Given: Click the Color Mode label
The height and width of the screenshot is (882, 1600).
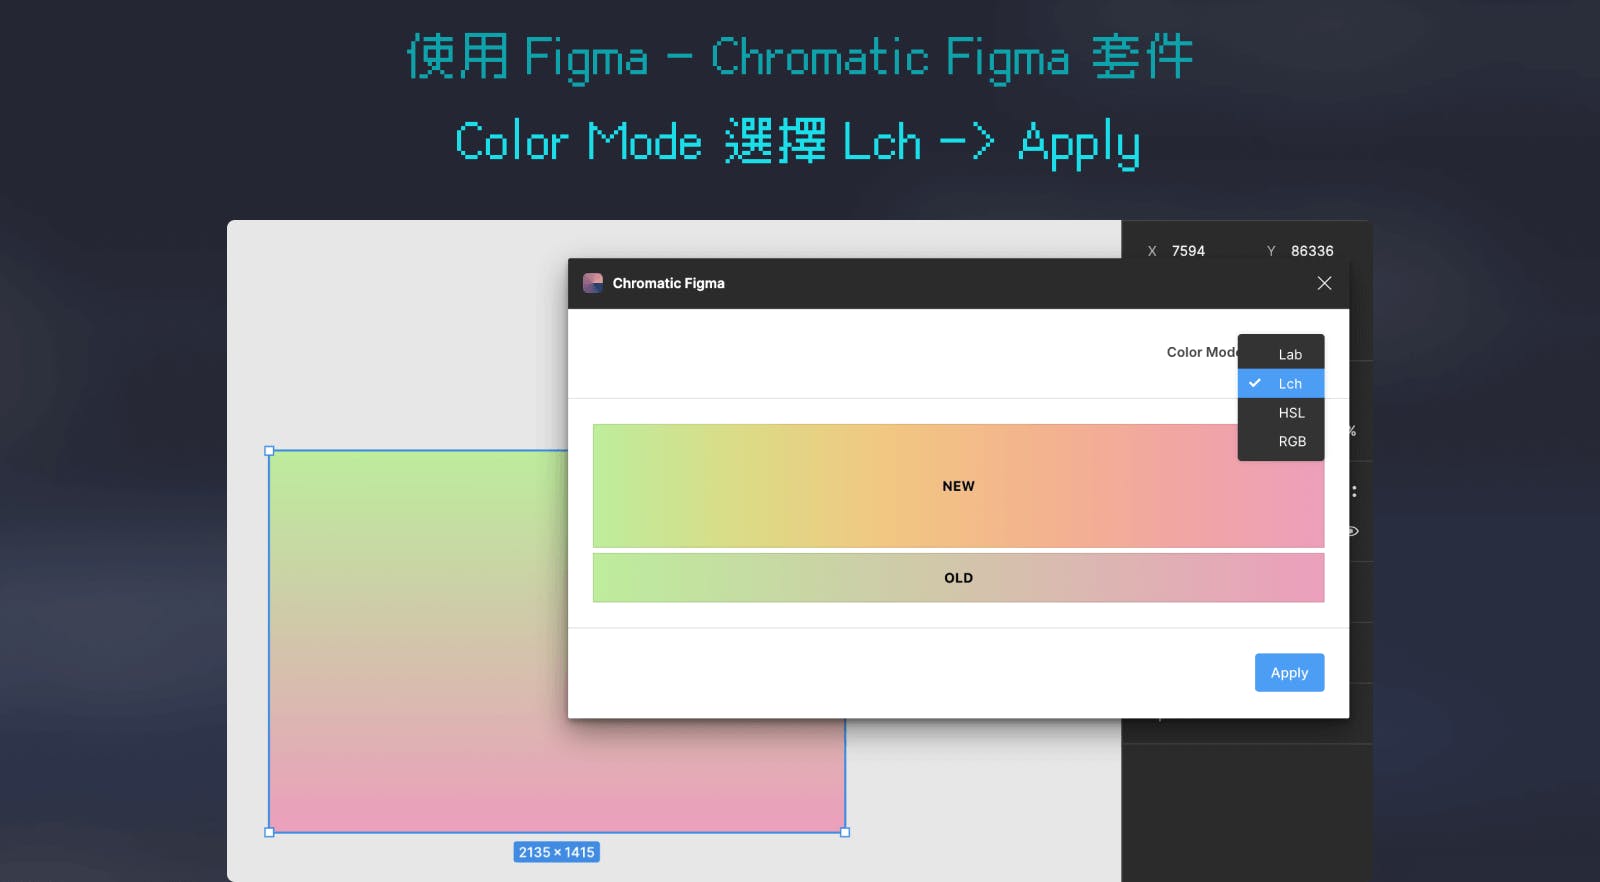Looking at the screenshot, I should click(1202, 352).
